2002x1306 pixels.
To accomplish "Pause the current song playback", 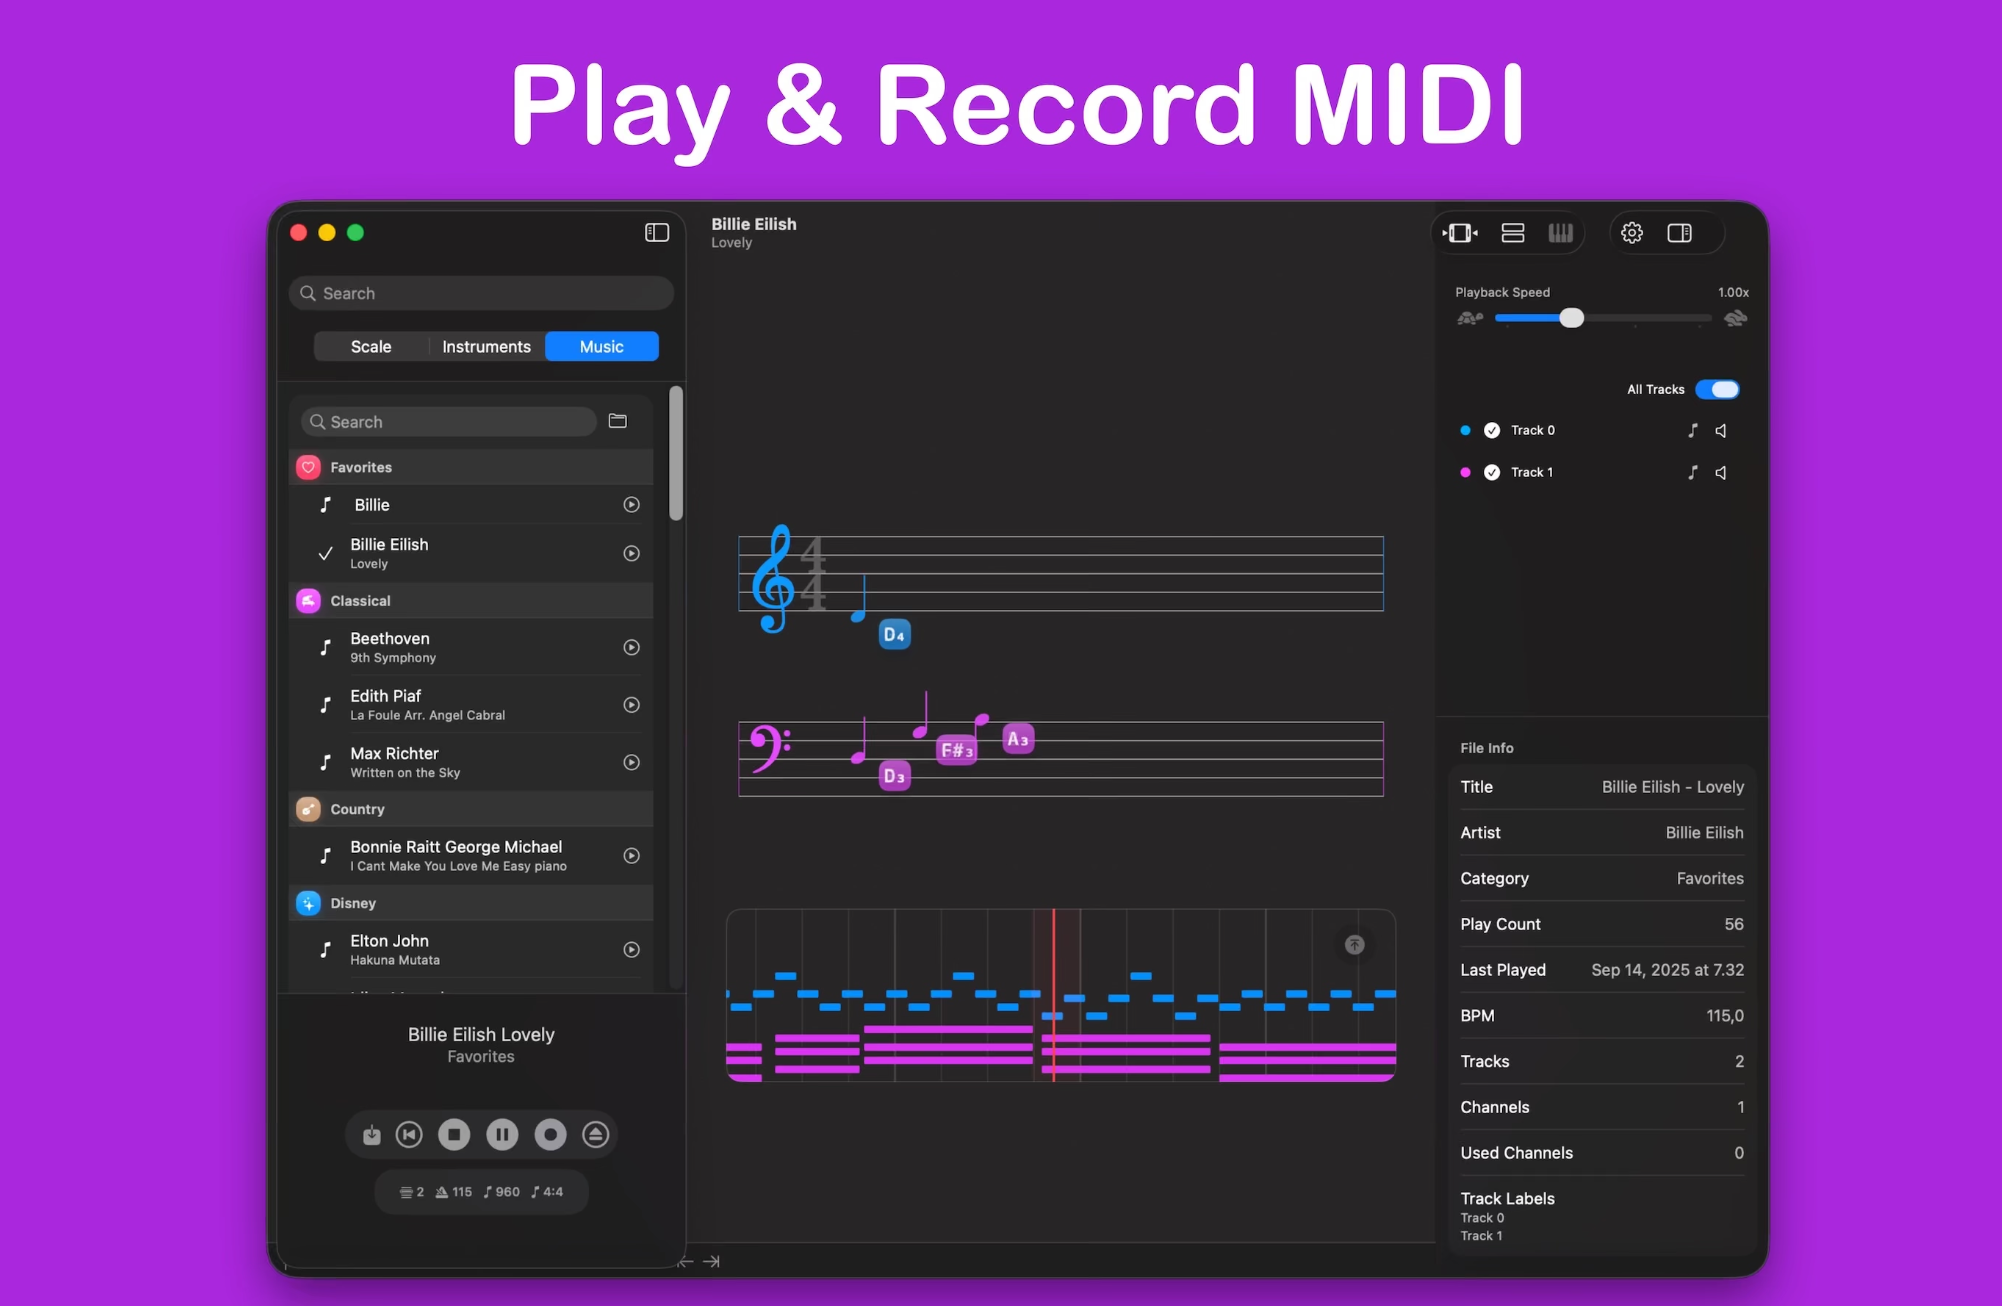I will click(502, 1134).
